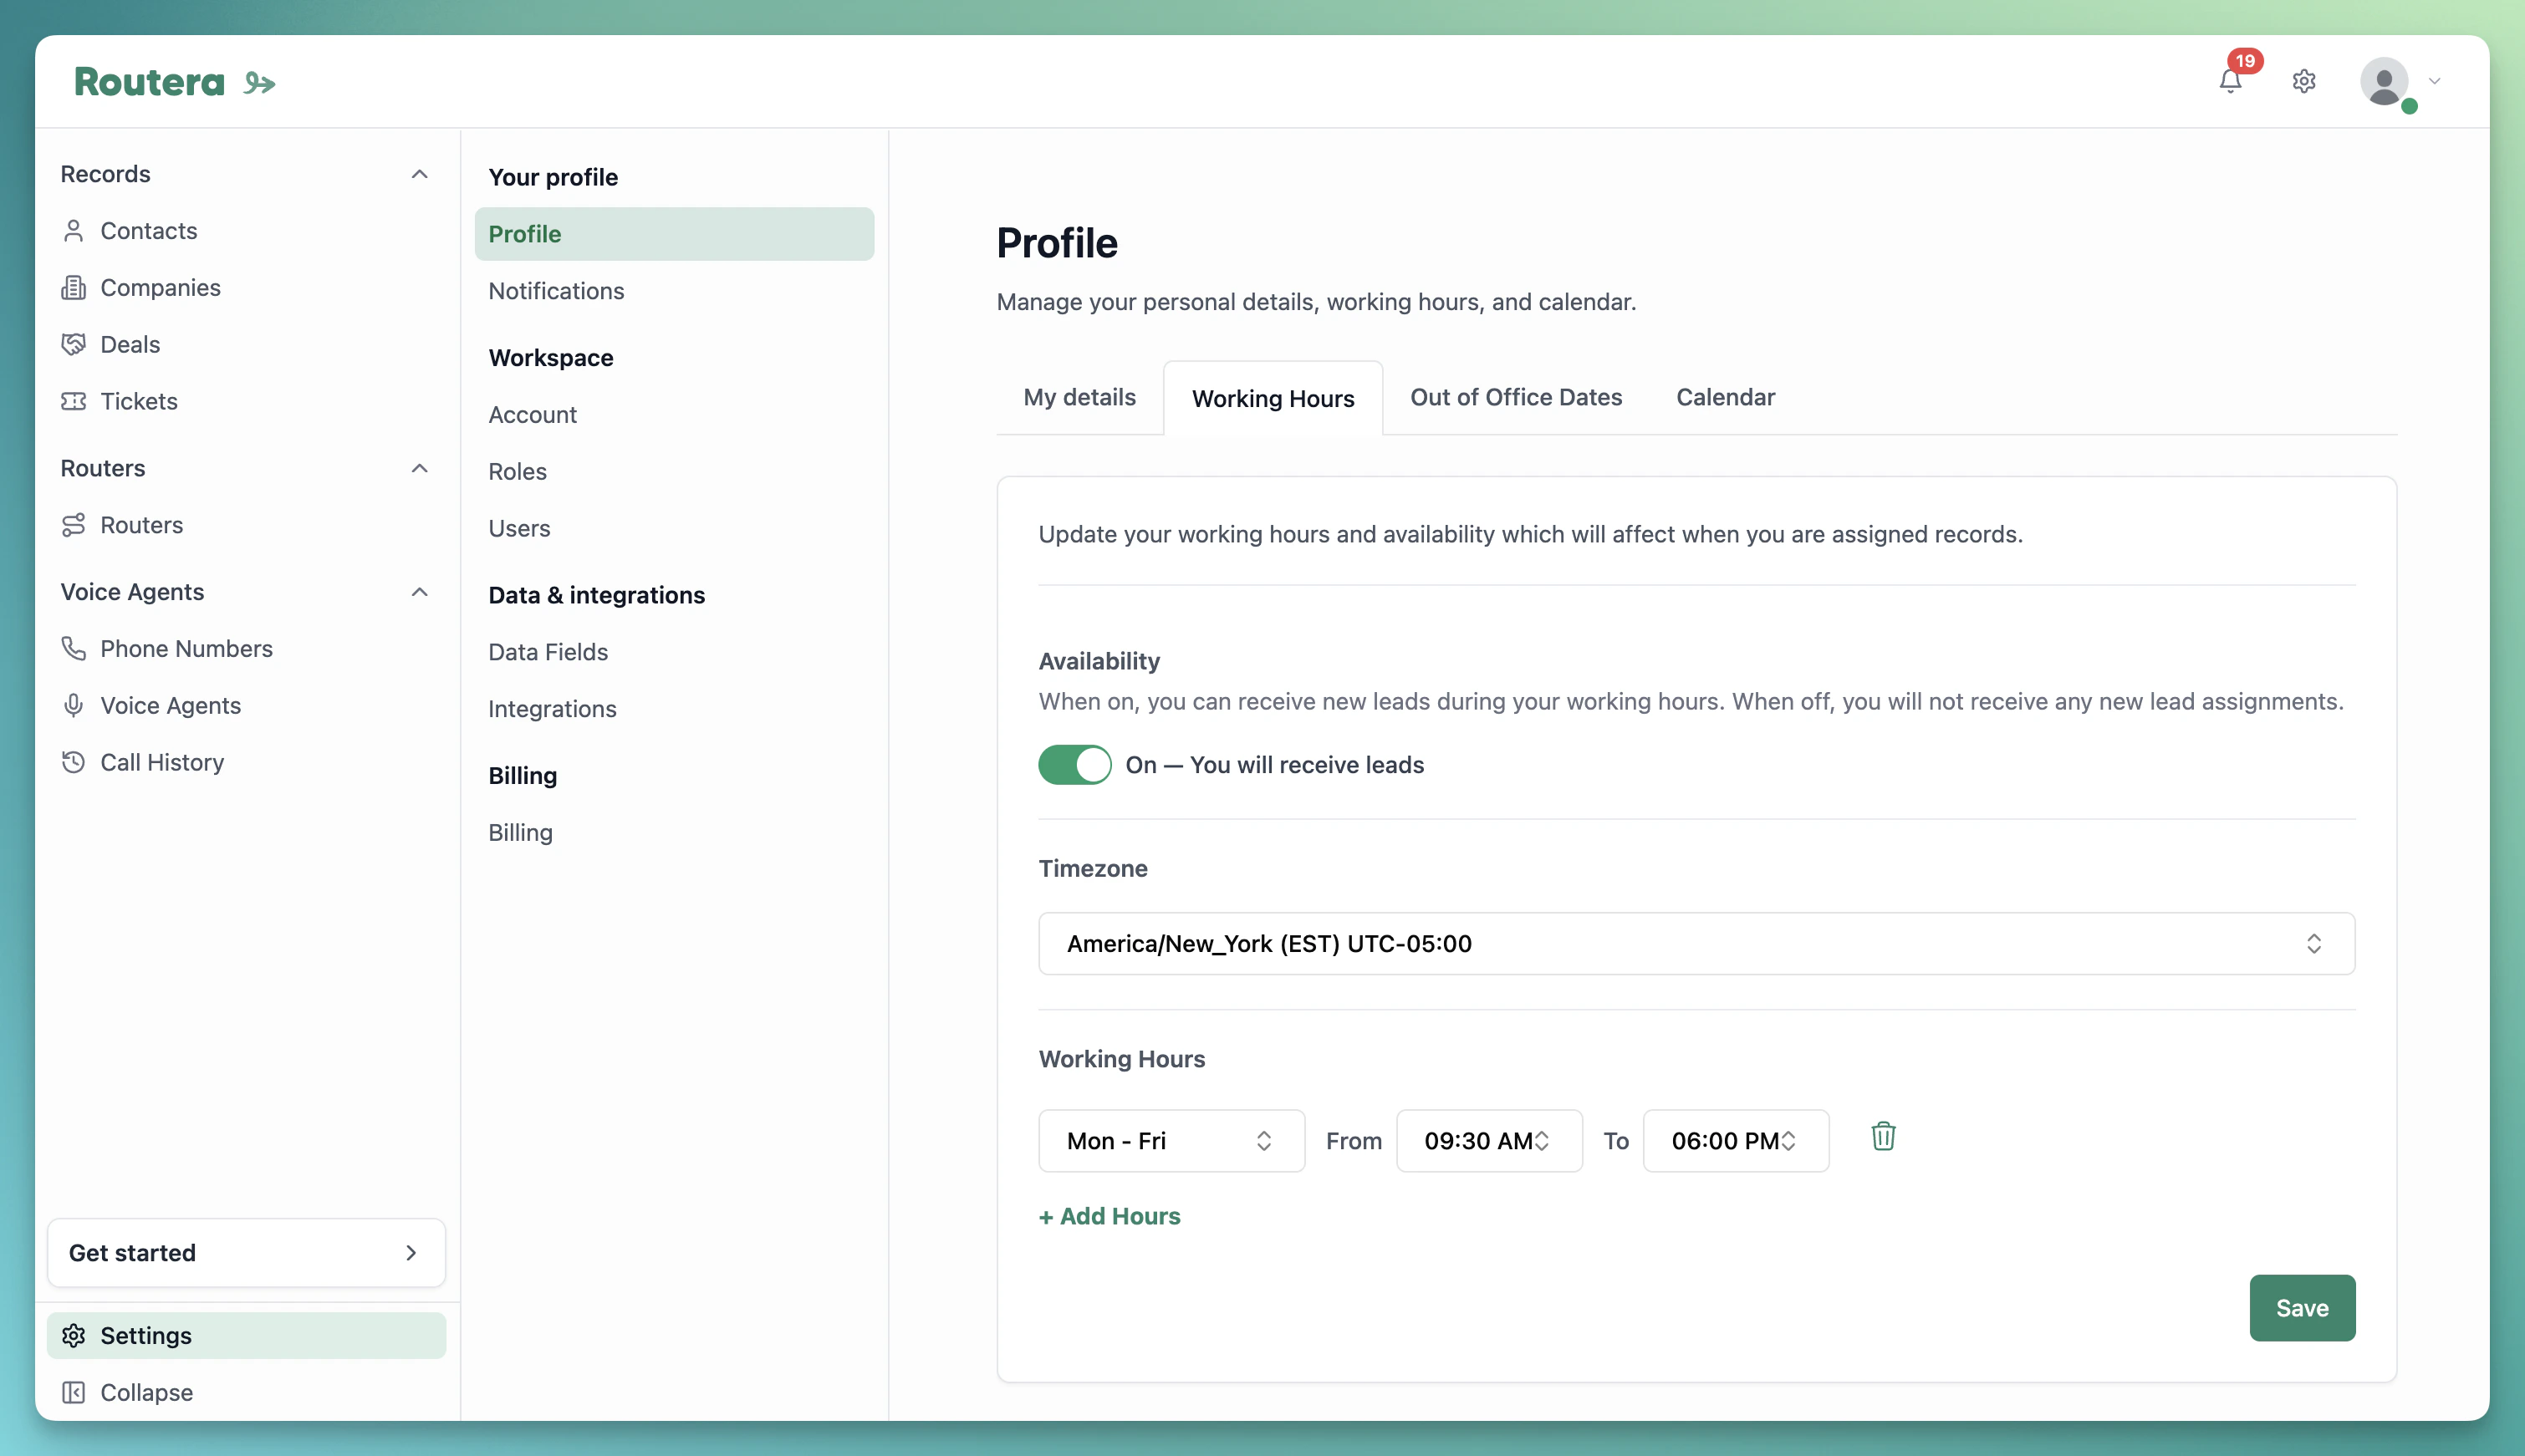The height and width of the screenshot is (1456, 2525).
Task: Select Profile in settings menu
Action: coord(674,234)
